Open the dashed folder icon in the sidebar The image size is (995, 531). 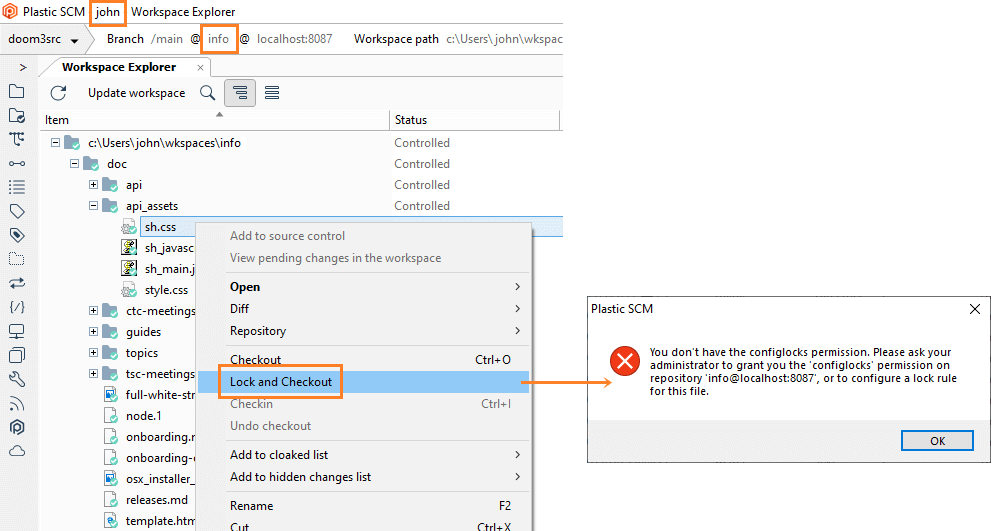[x=16, y=259]
